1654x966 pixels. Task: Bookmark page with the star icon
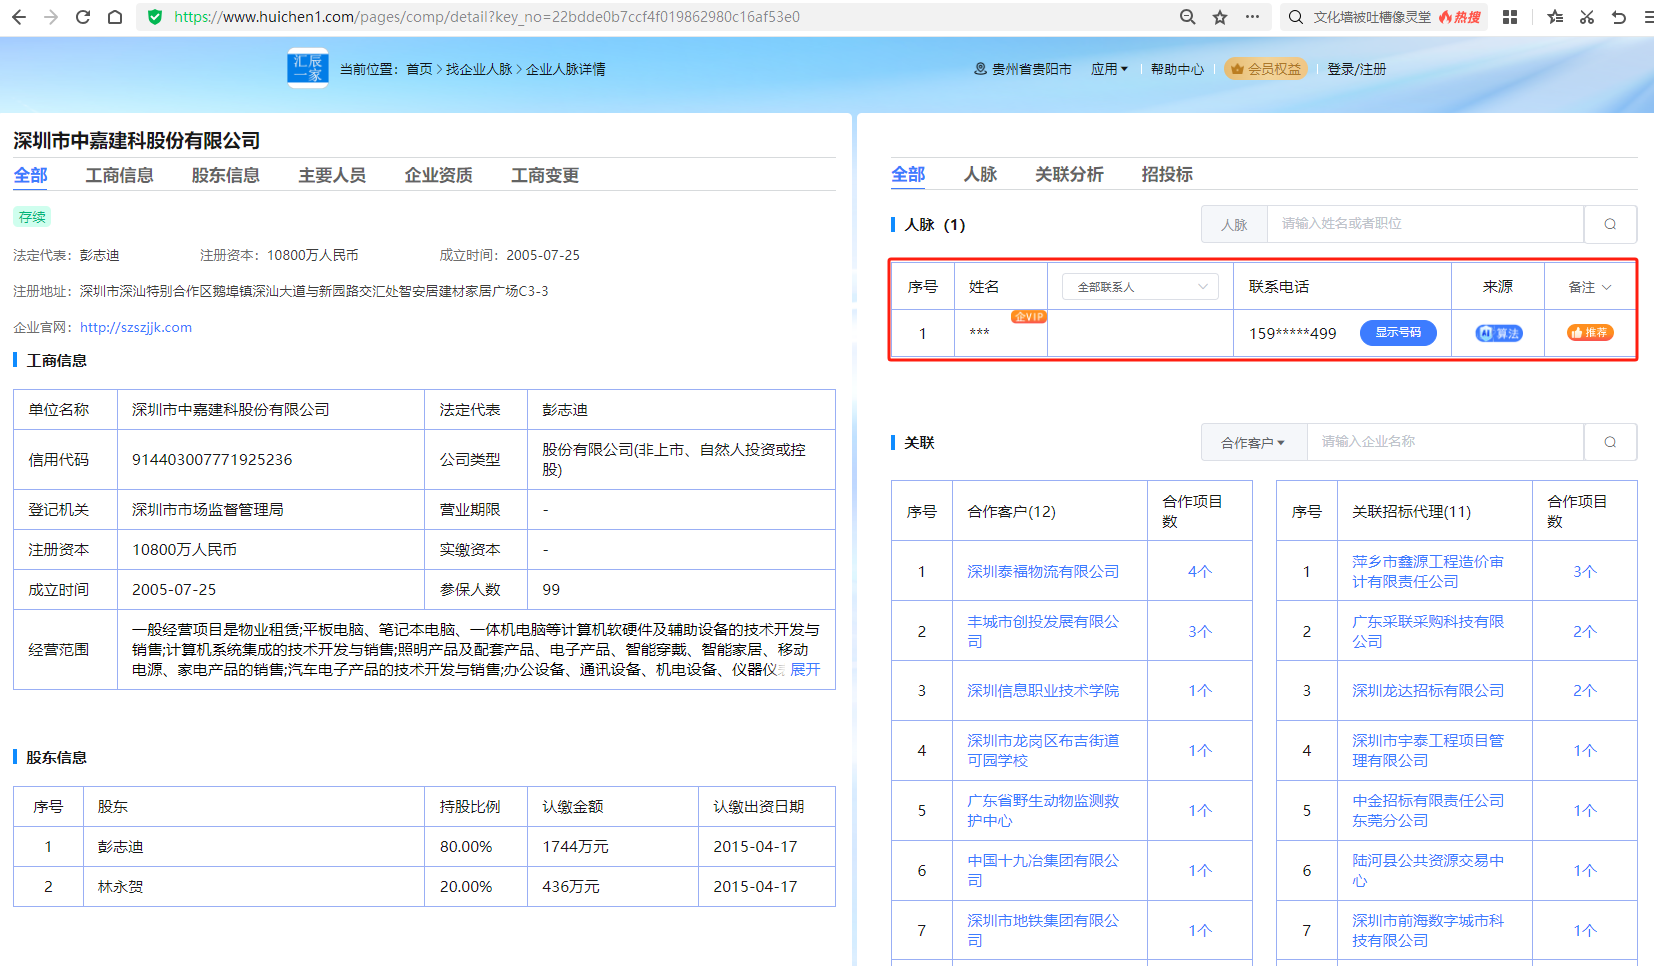click(1220, 17)
